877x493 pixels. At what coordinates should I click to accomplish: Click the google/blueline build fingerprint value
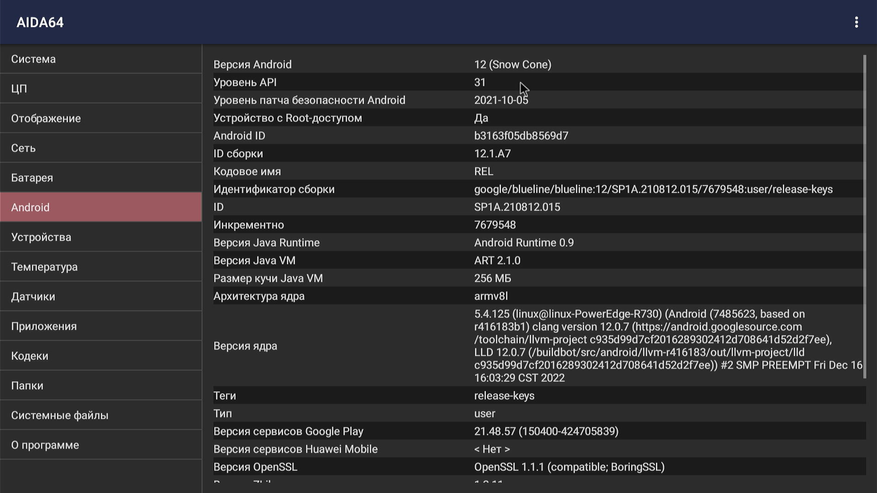(653, 189)
